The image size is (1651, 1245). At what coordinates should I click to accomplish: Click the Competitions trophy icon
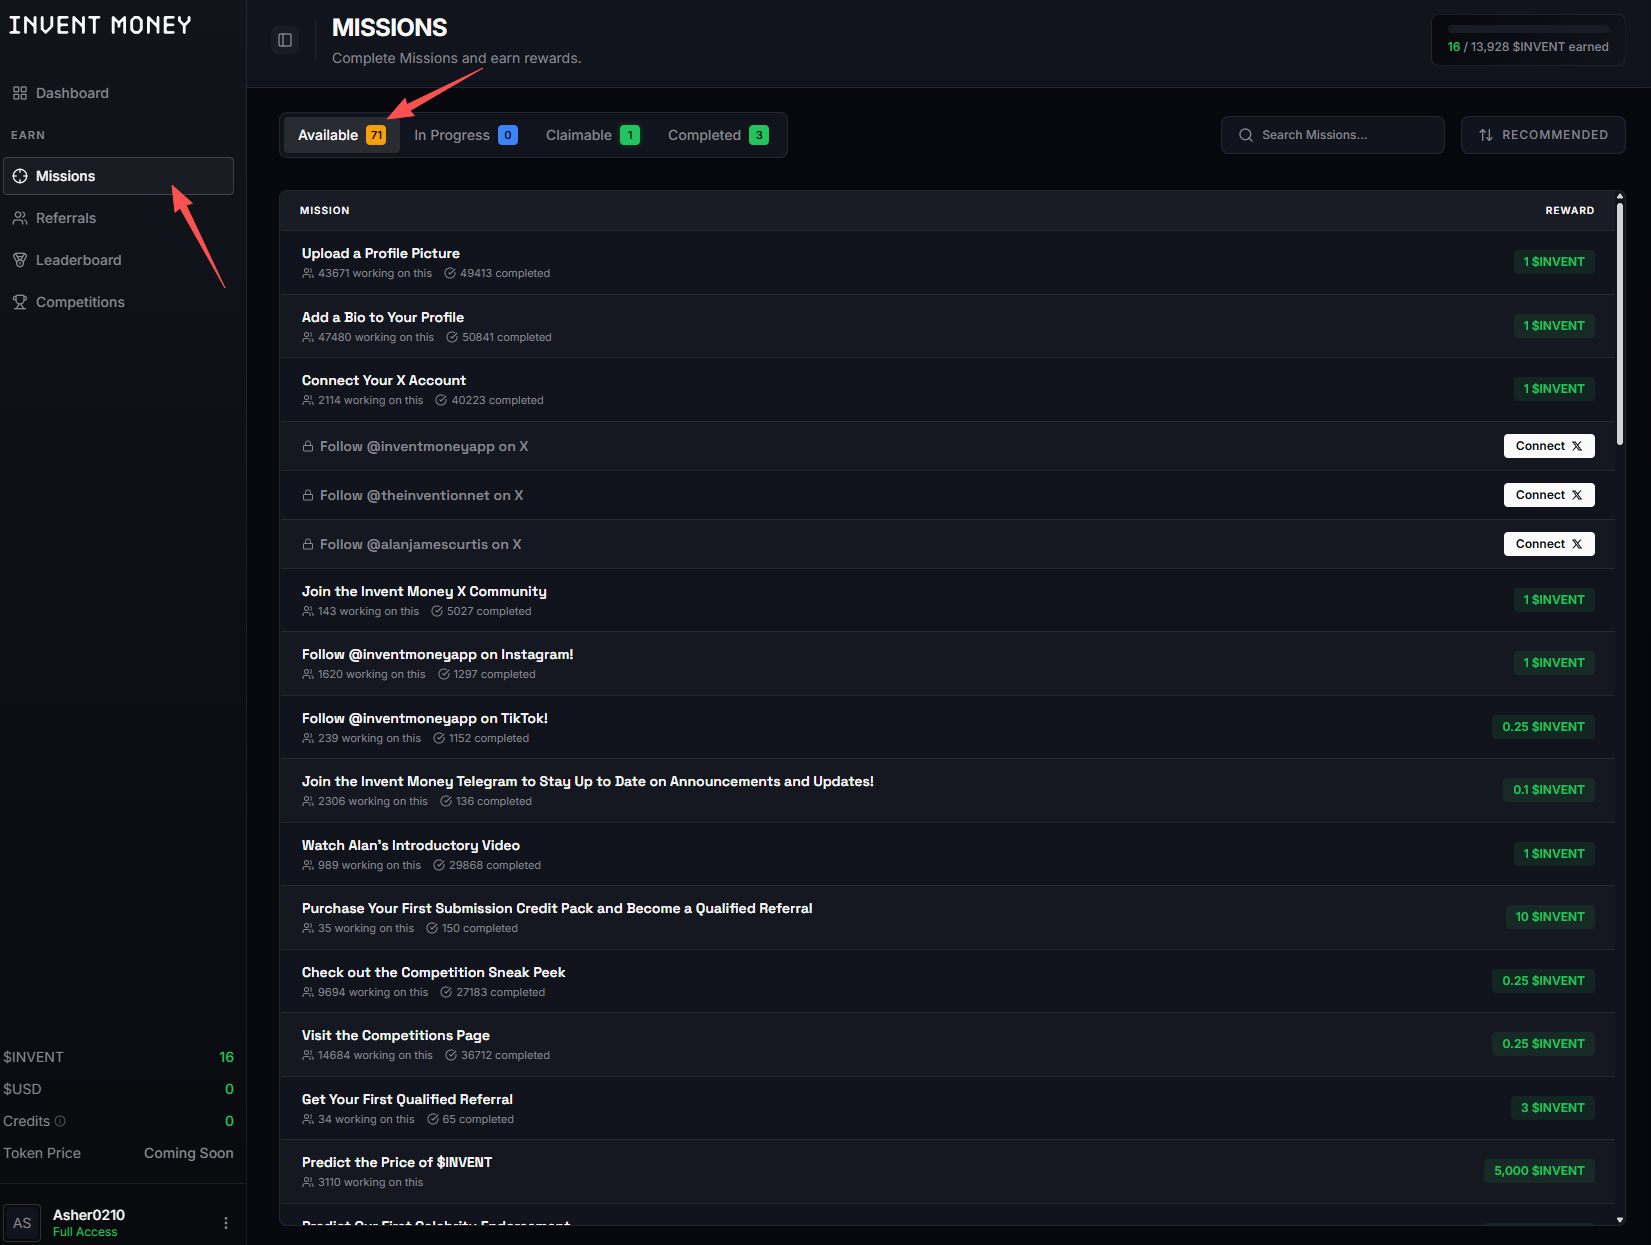coord(20,302)
